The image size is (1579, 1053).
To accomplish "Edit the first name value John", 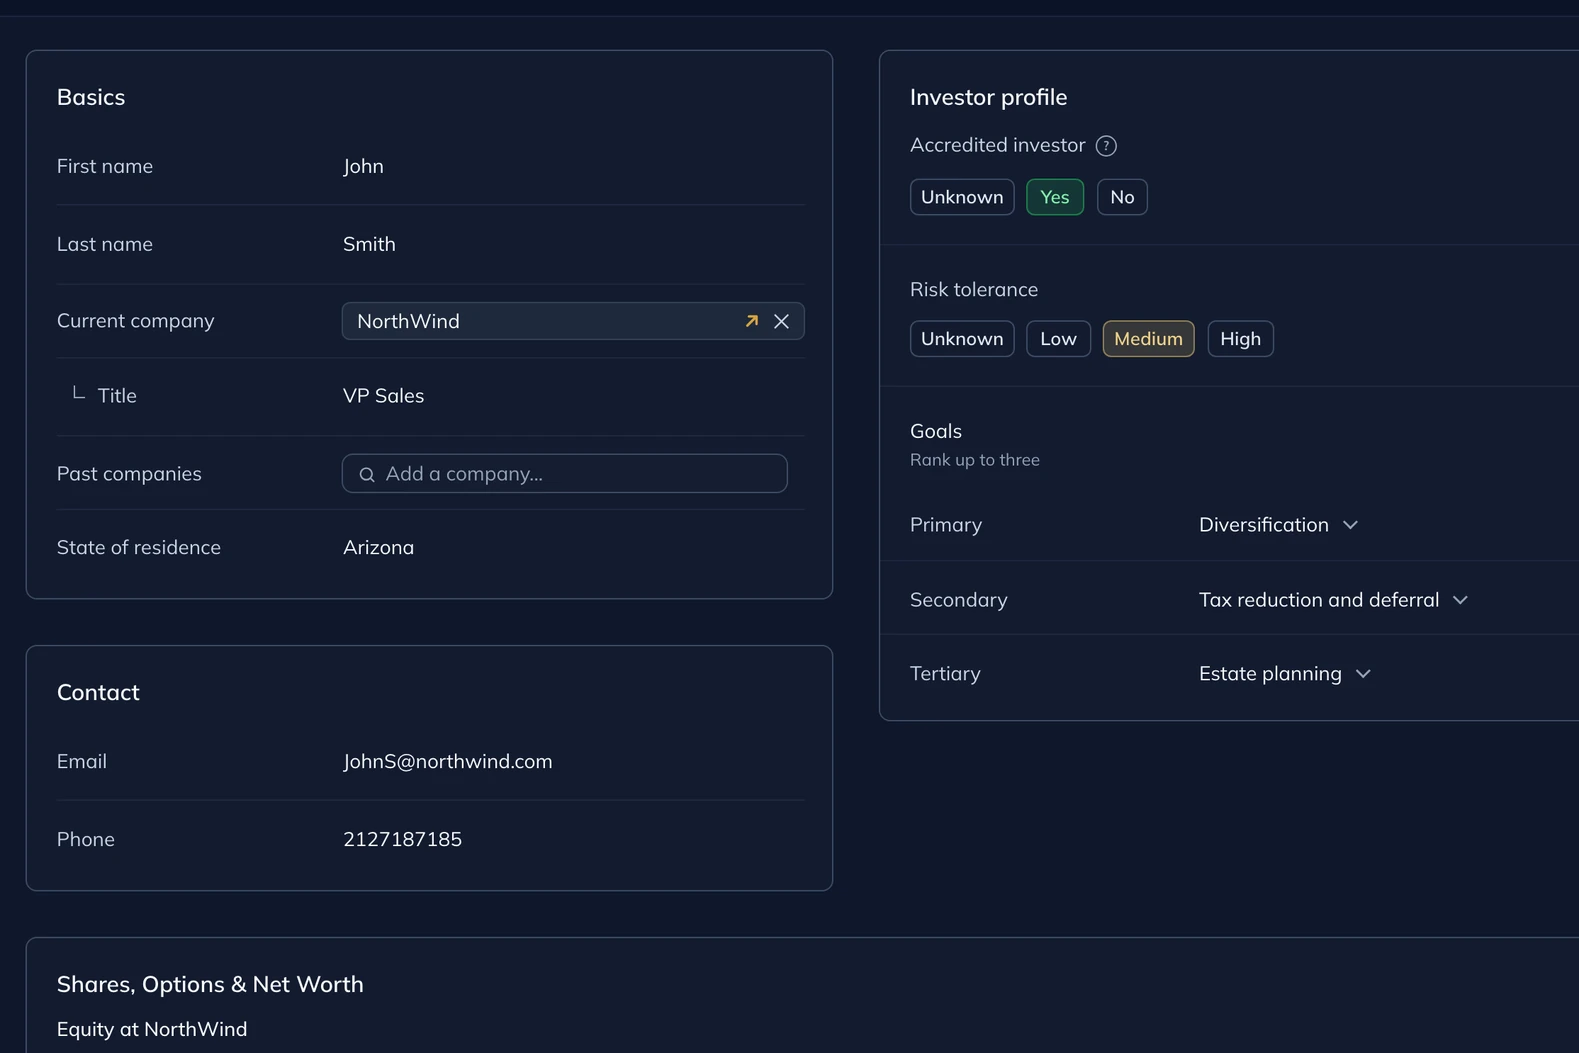I will pyautogui.click(x=363, y=166).
